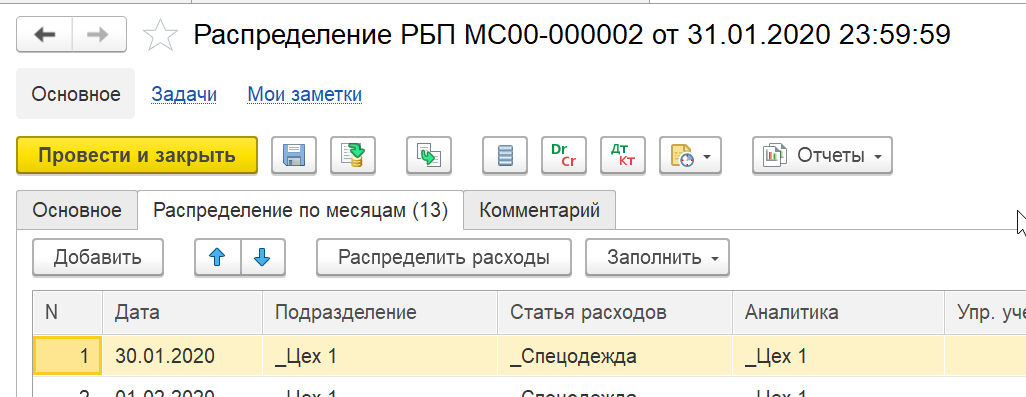Switch to the inner Основное tab
The image size is (1026, 397).
point(77,210)
